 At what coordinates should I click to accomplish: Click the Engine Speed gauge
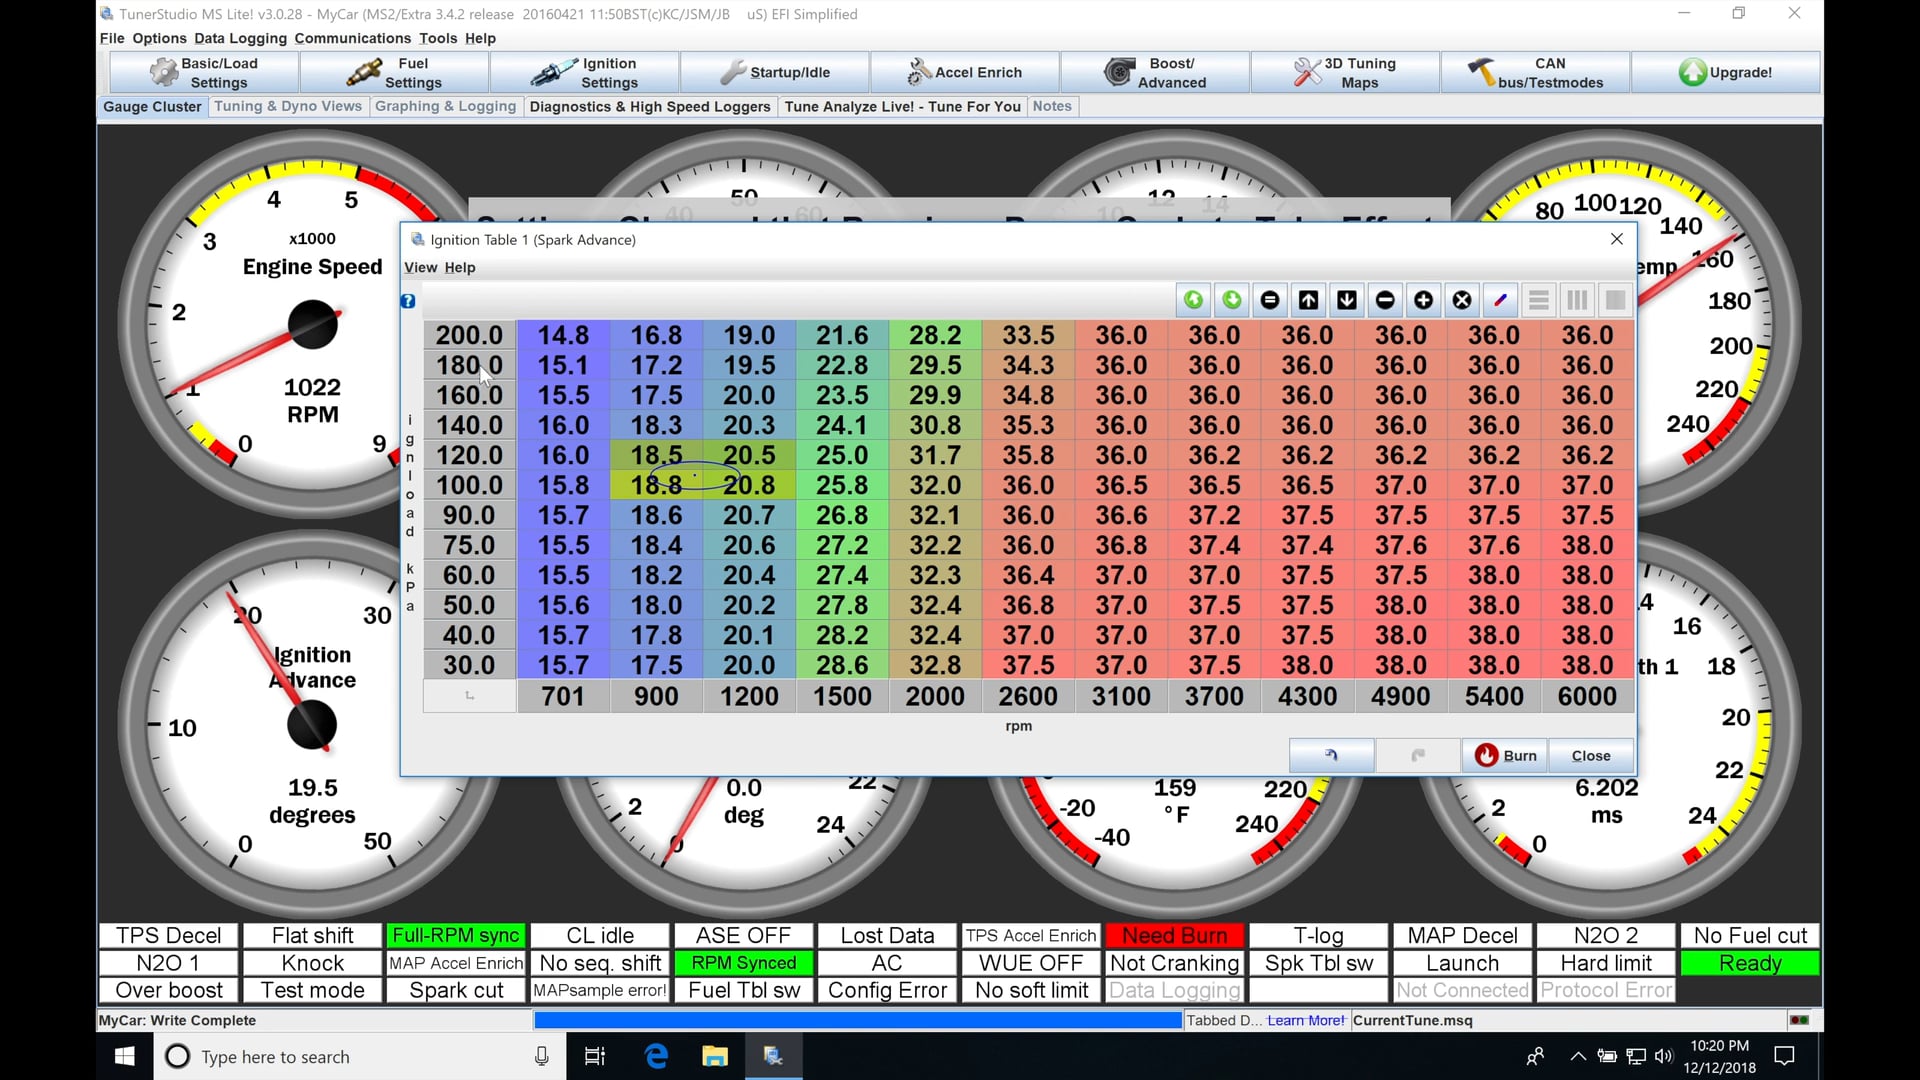click(312, 325)
